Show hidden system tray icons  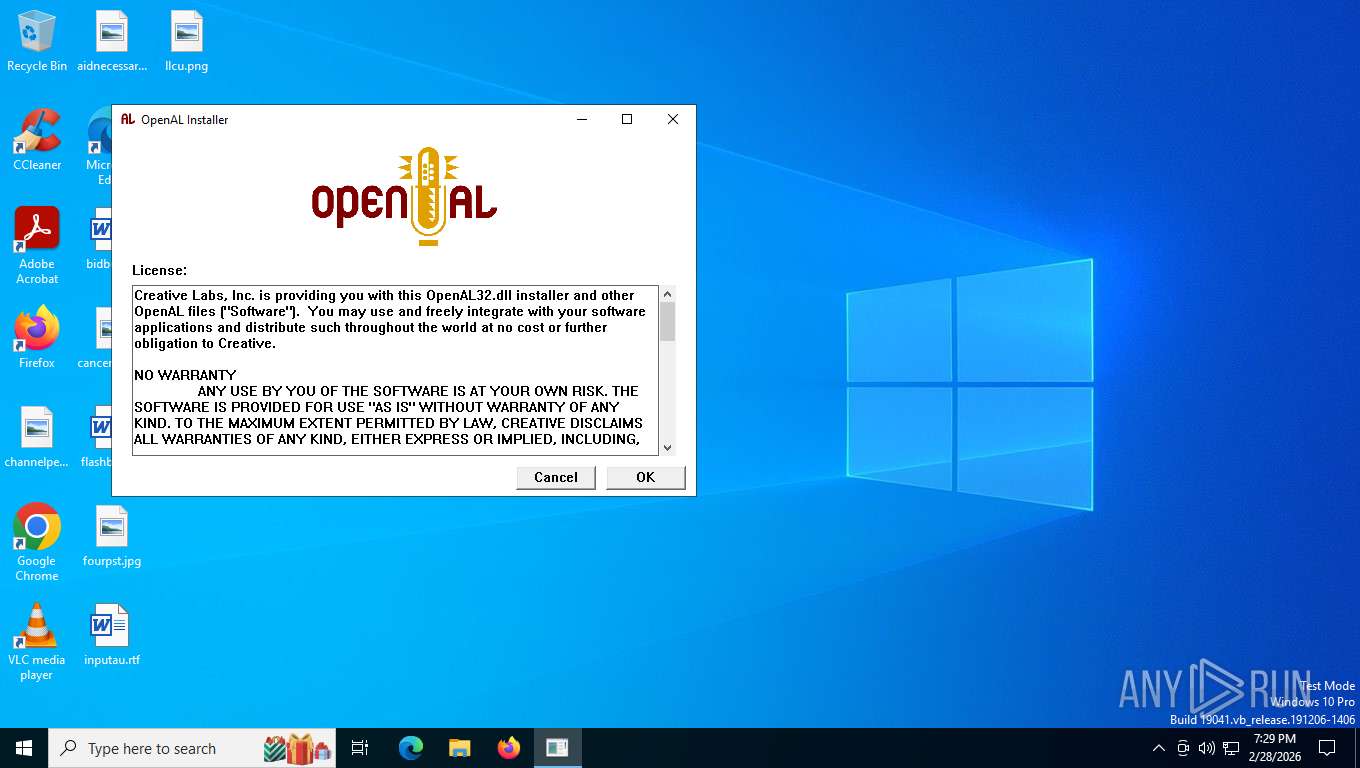coord(1159,748)
